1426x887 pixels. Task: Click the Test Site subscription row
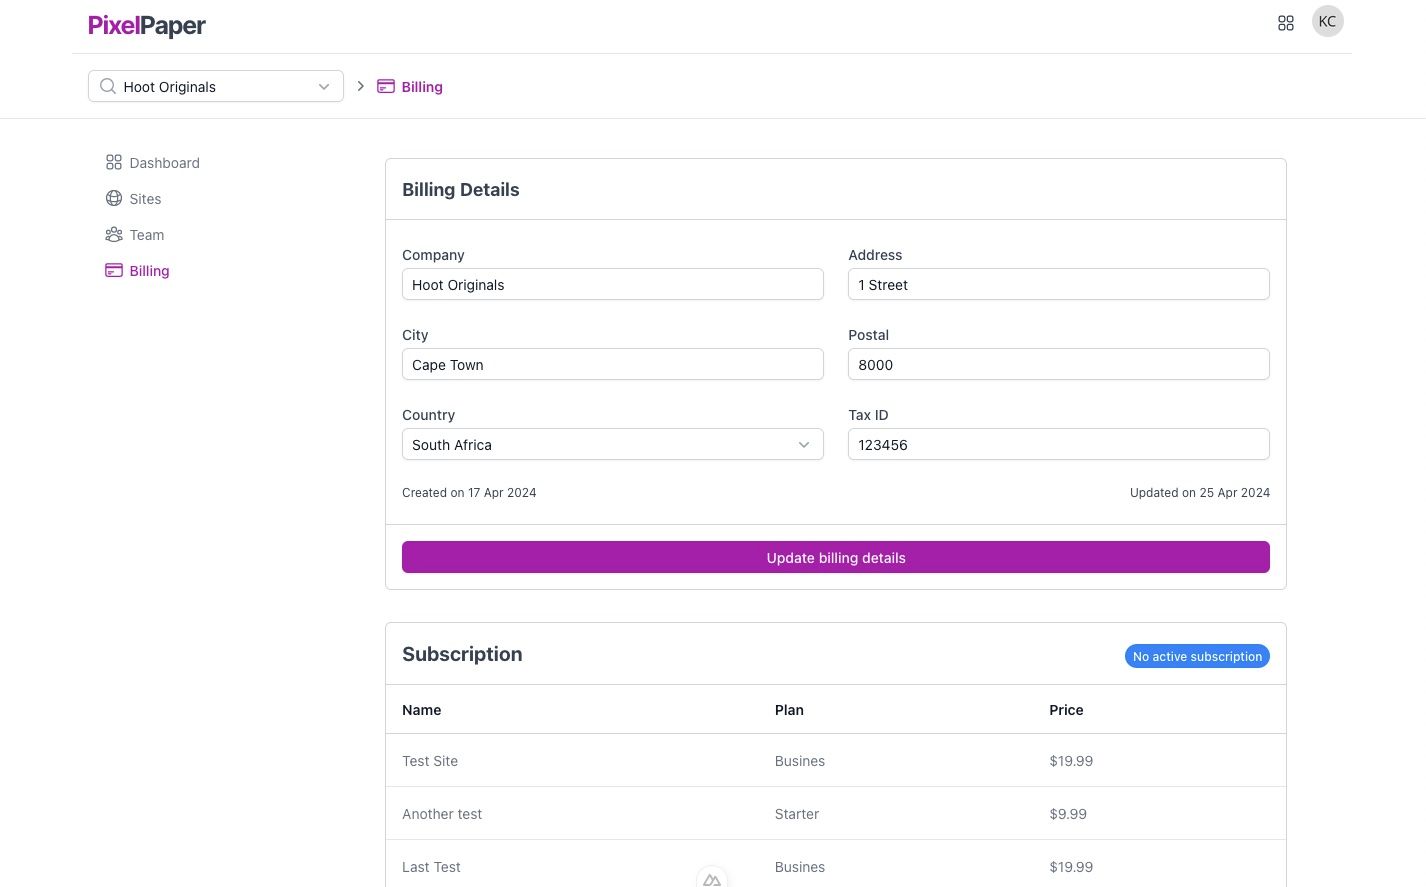[836, 761]
